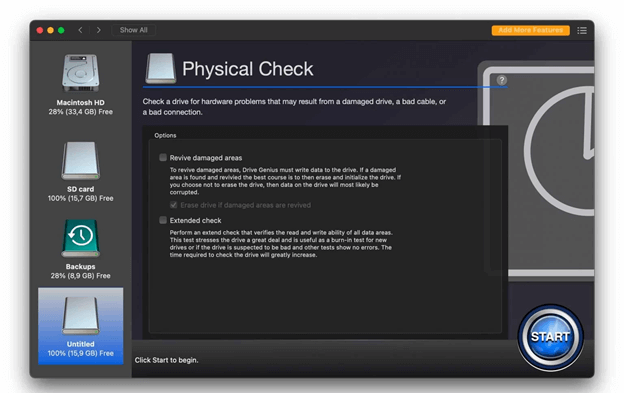Image resolution: width=624 pixels, height=393 pixels.
Task: Click the 'Options' group label
Action: 165,135
